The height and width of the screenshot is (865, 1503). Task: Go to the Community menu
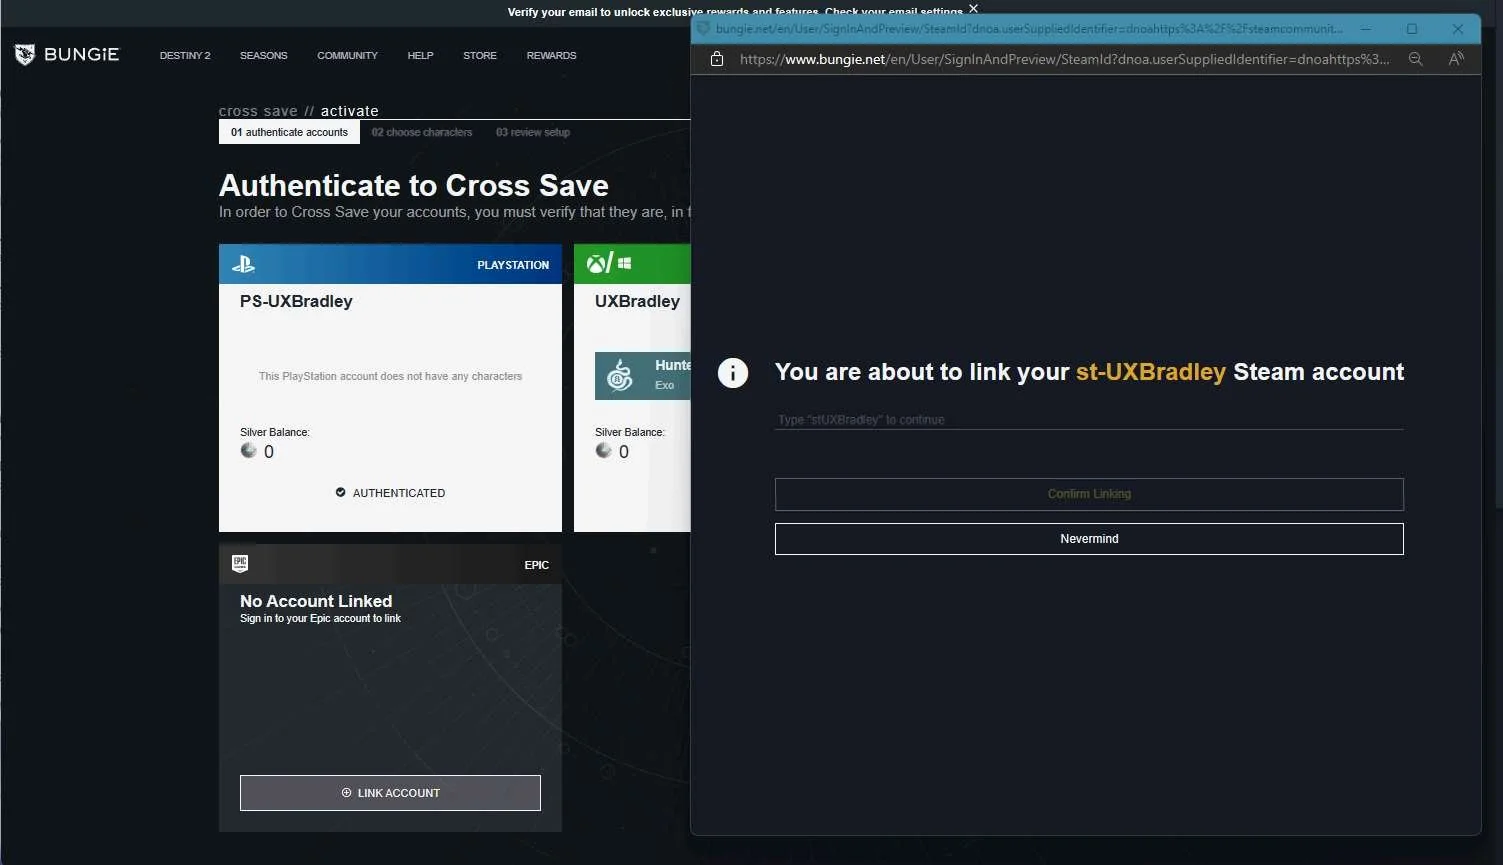point(347,56)
